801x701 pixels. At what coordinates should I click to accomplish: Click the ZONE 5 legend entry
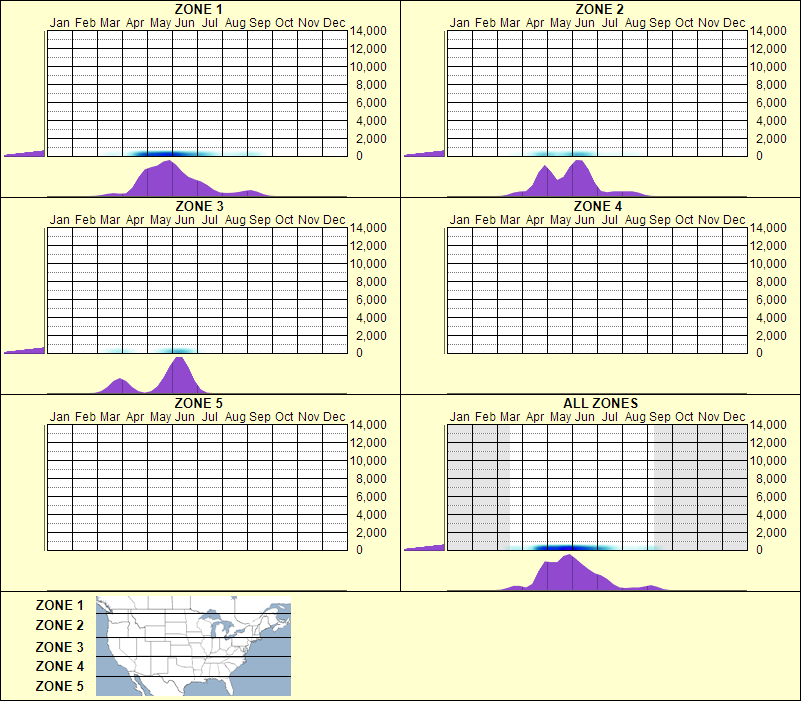56,686
